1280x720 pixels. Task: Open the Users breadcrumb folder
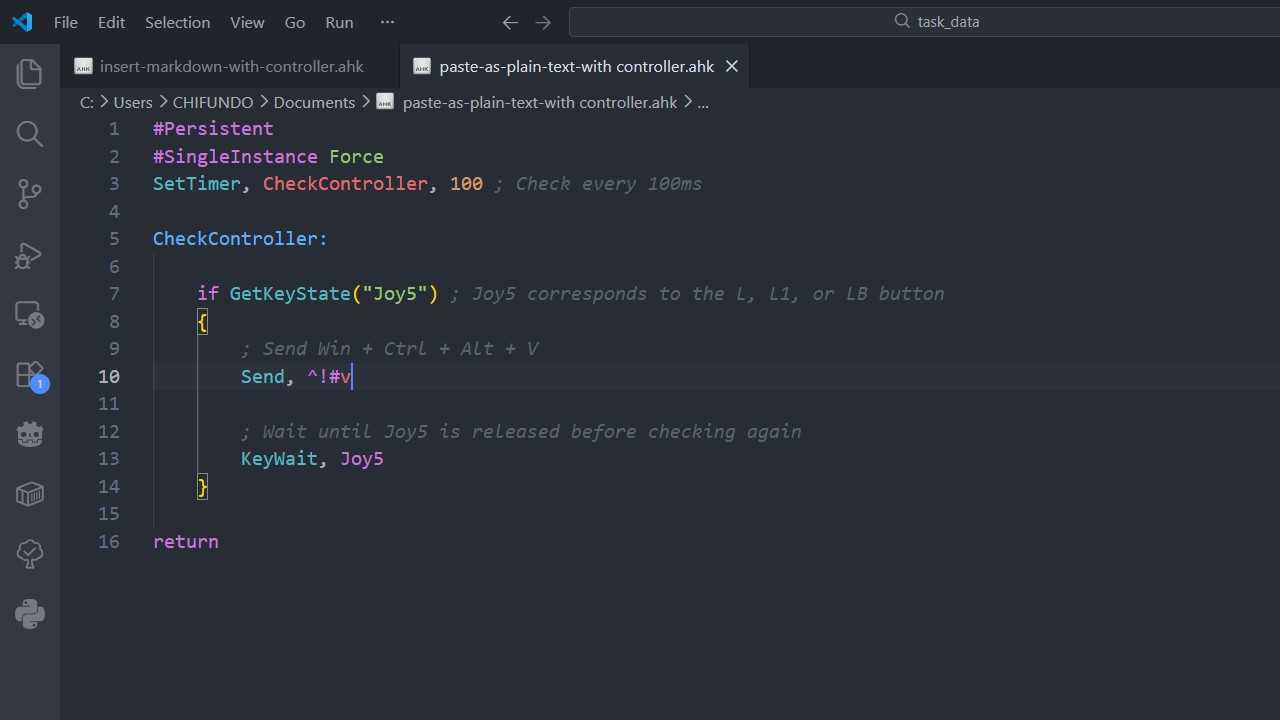(x=133, y=102)
